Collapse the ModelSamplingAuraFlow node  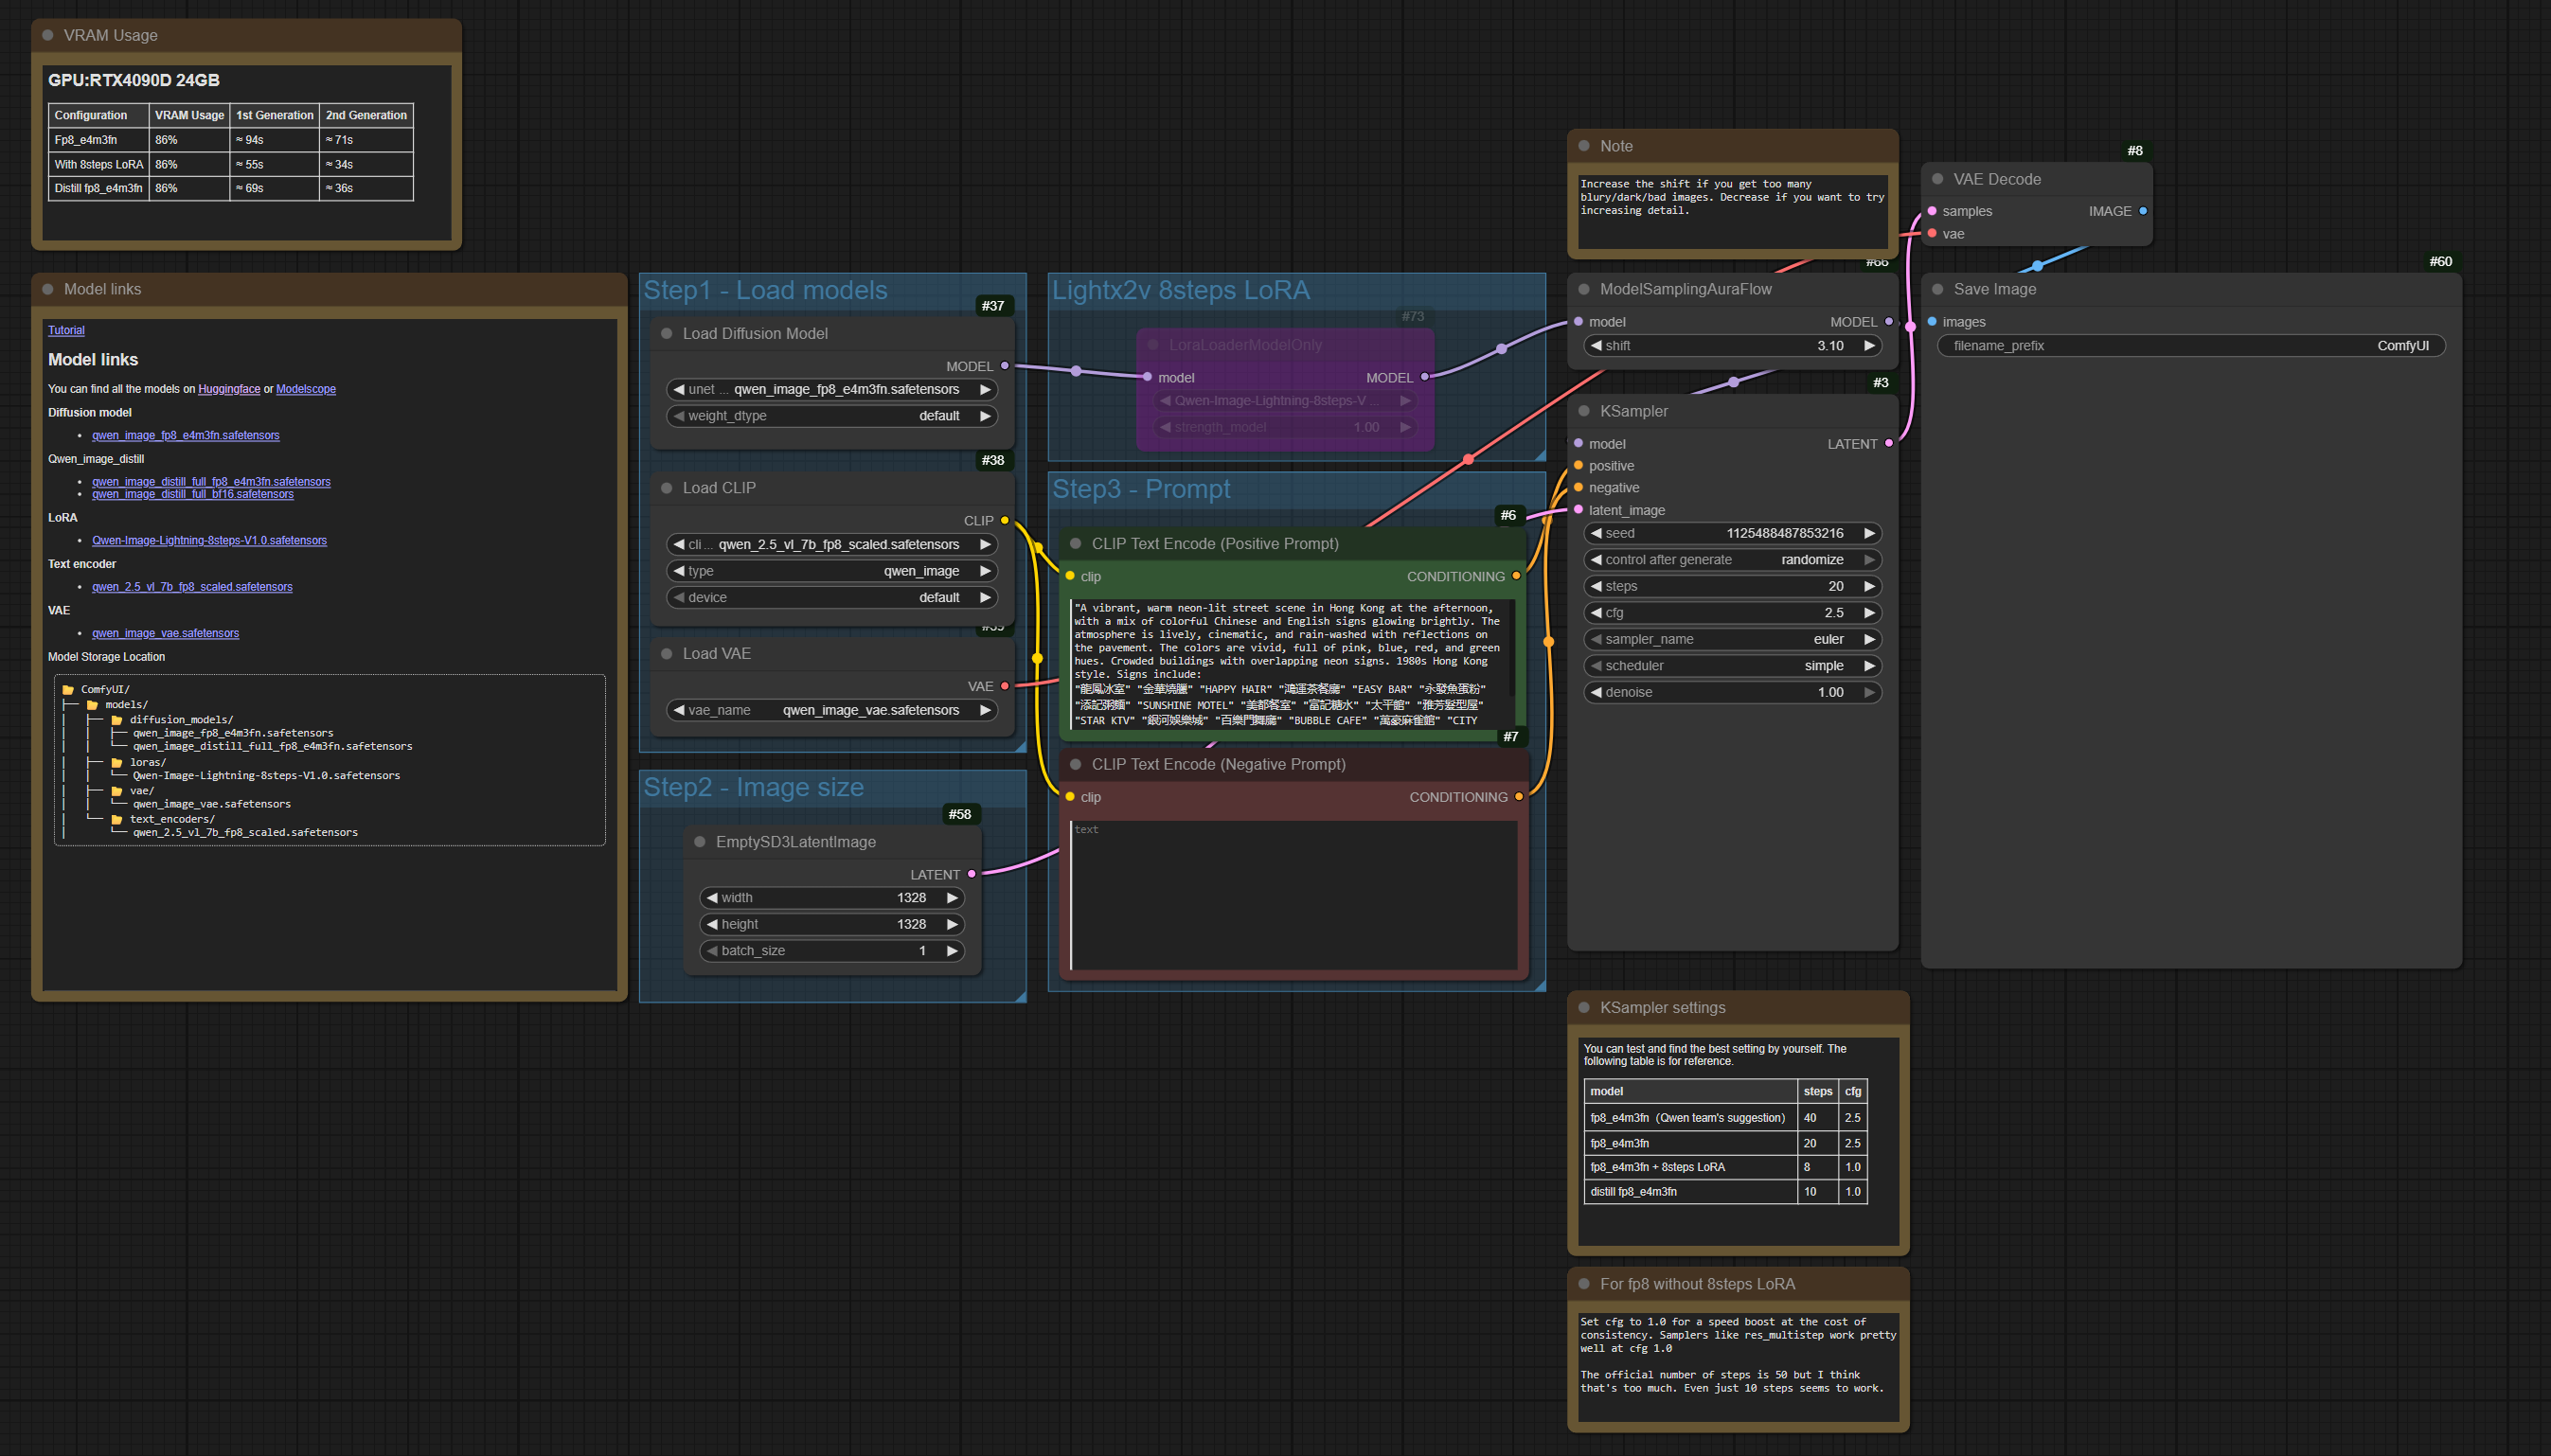click(x=1583, y=289)
